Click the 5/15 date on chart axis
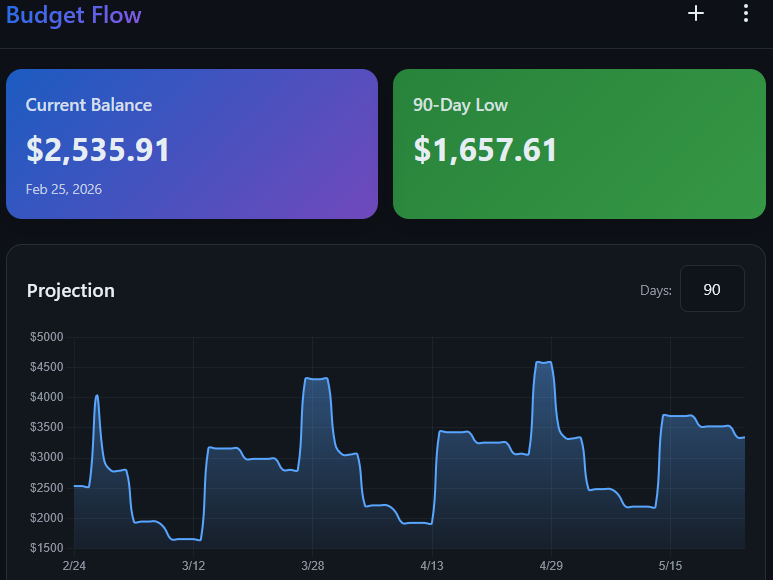 (x=671, y=565)
